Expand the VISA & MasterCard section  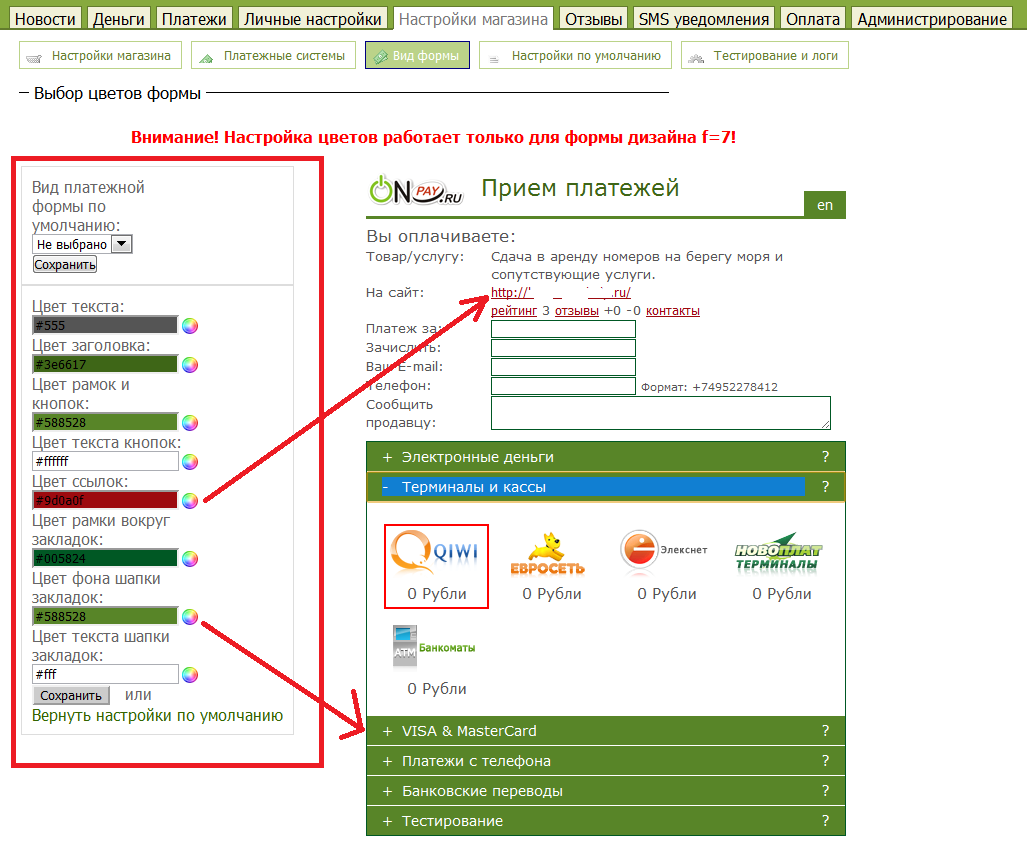(469, 731)
